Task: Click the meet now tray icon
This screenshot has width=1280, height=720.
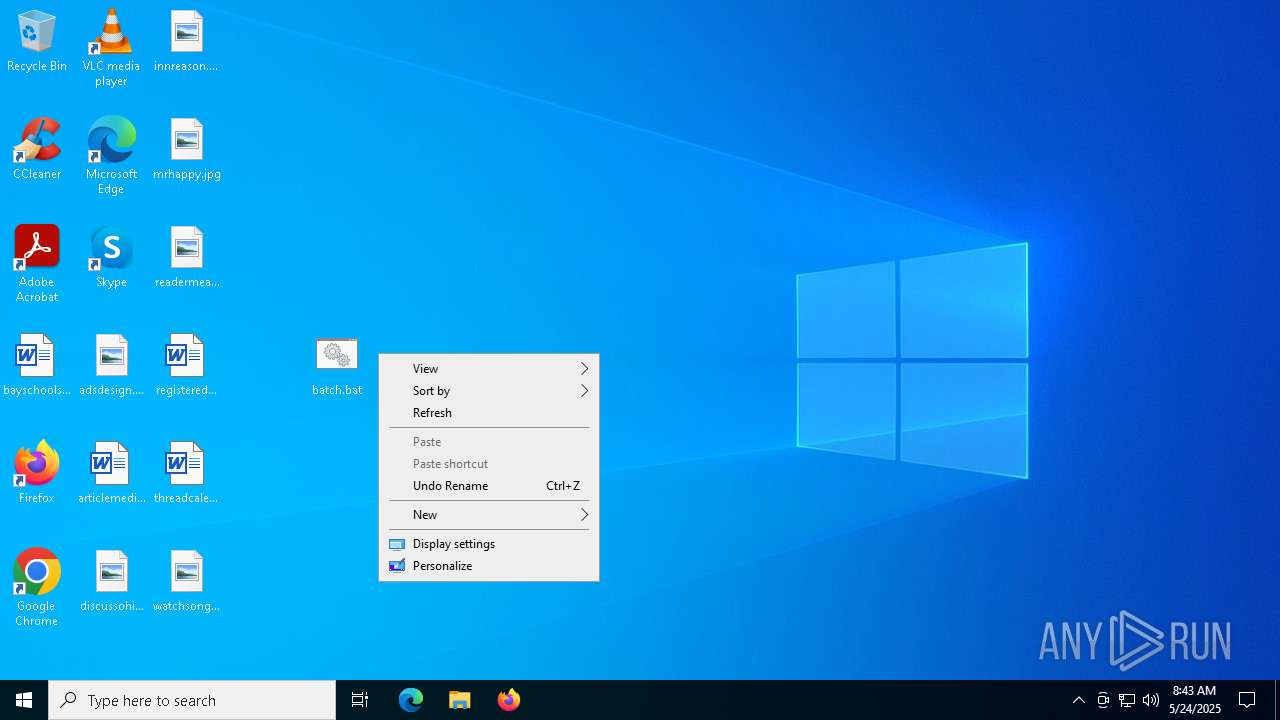Action: point(1103,700)
